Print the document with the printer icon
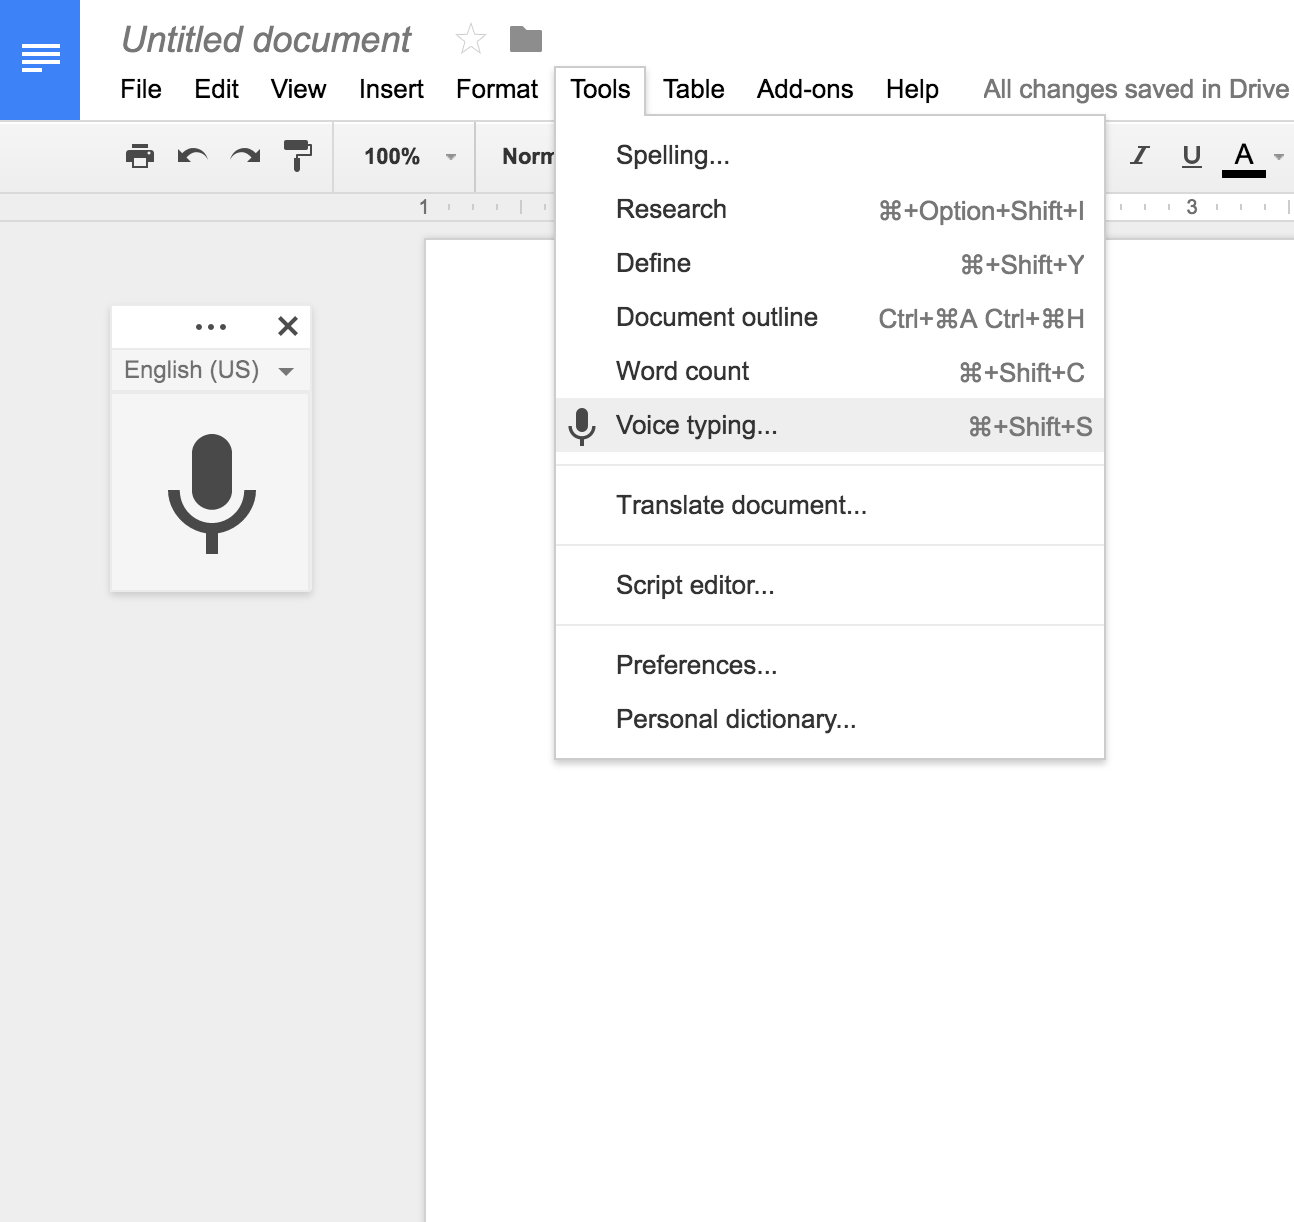 140,156
